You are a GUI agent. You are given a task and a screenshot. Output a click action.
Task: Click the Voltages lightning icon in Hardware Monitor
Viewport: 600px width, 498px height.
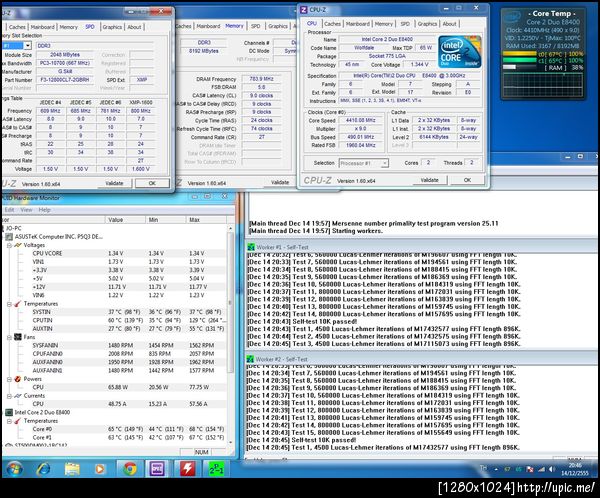(x=18, y=245)
